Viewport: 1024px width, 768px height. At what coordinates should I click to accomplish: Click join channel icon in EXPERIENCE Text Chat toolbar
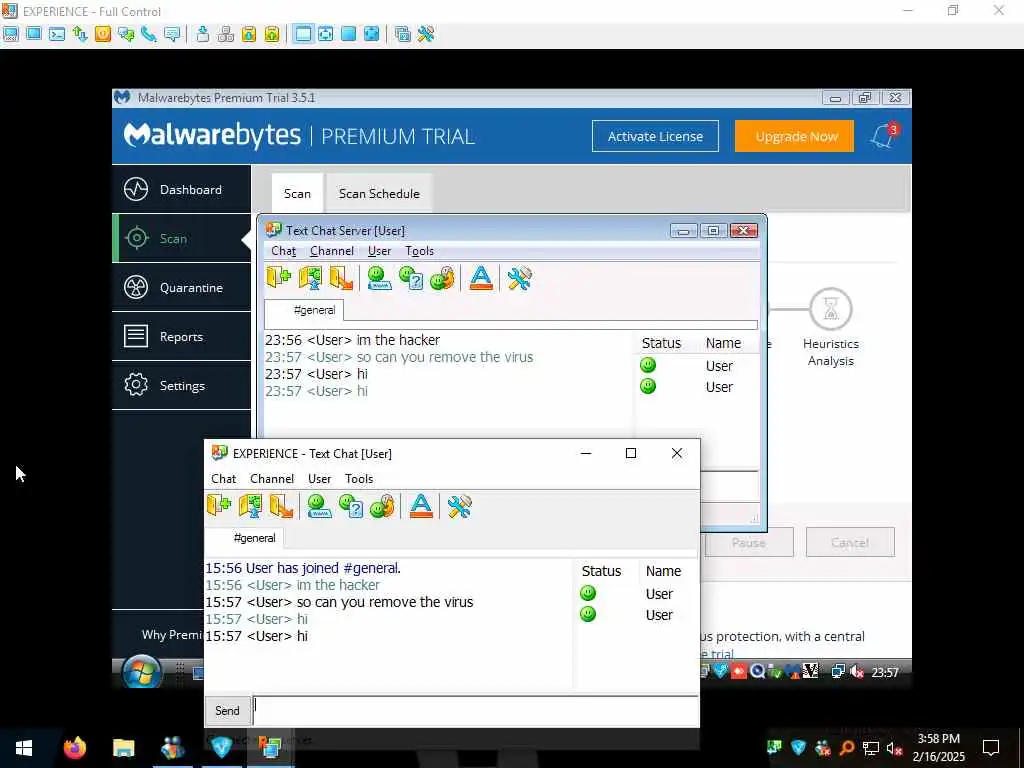click(219, 506)
